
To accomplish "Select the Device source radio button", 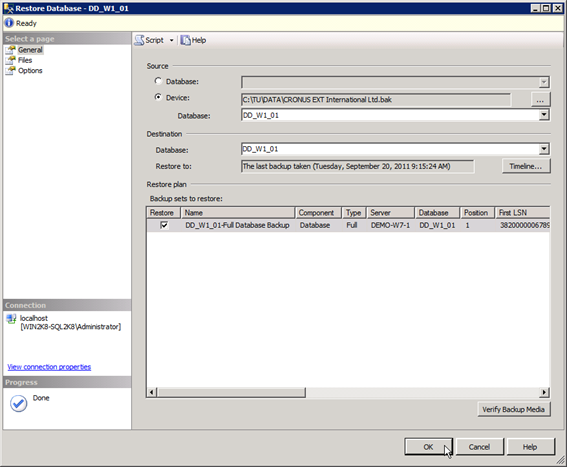I will point(158,97).
